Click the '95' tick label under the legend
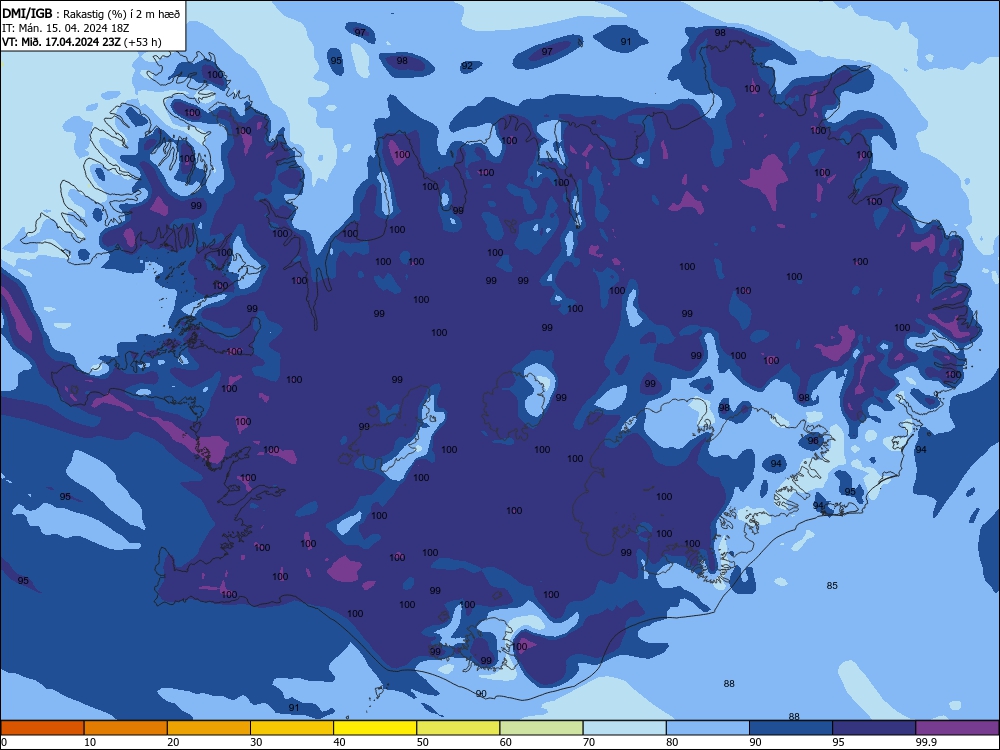The height and width of the screenshot is (750, 1000). (x=839, y=742)
